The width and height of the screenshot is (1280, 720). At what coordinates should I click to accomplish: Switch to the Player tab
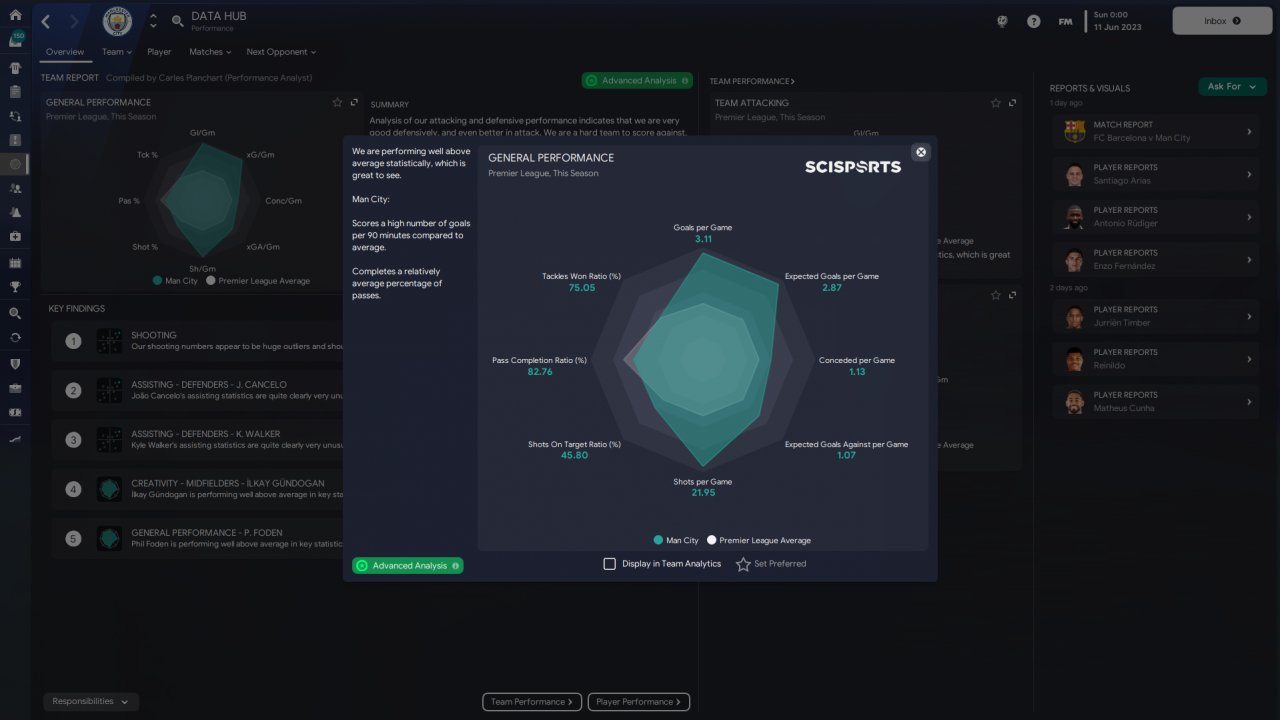[159, 52]
